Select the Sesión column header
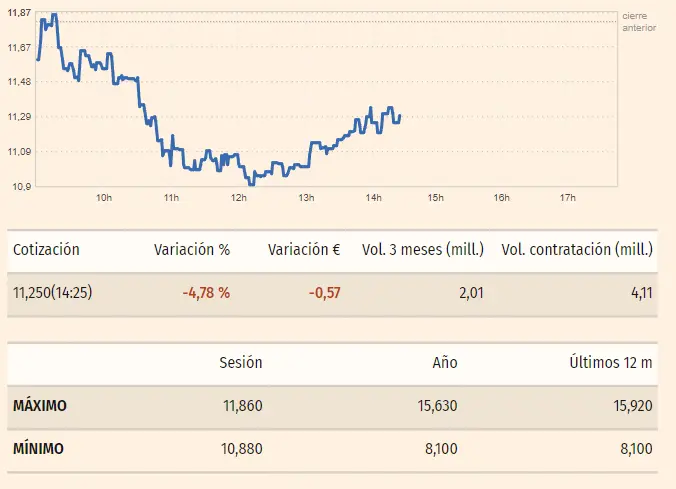Viewport: 676px width, 489px height. coord(240,362)
